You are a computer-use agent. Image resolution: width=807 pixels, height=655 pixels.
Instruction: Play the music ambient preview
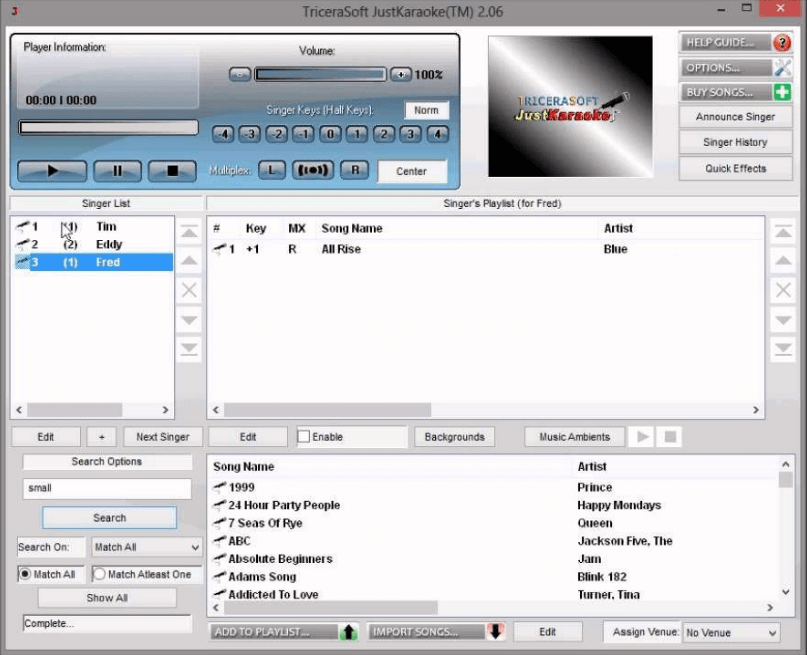[643, 437]
